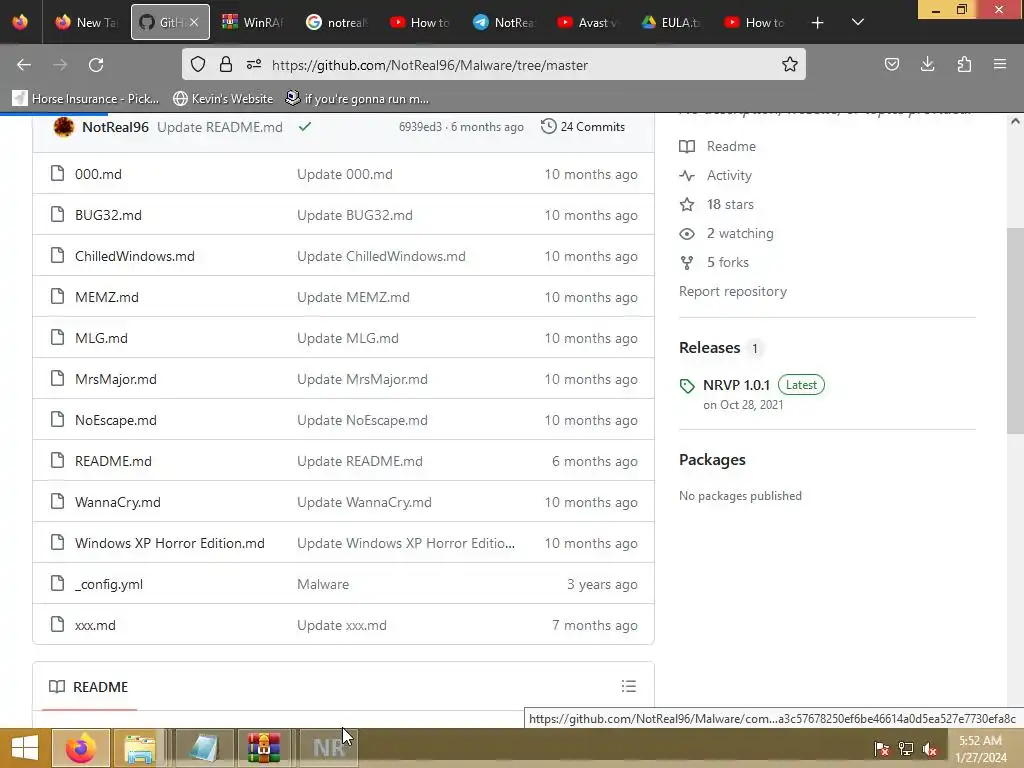Screen dimensions: 1024x768
Task: Open the MEMZ.md file
Action: pos(106,297)
